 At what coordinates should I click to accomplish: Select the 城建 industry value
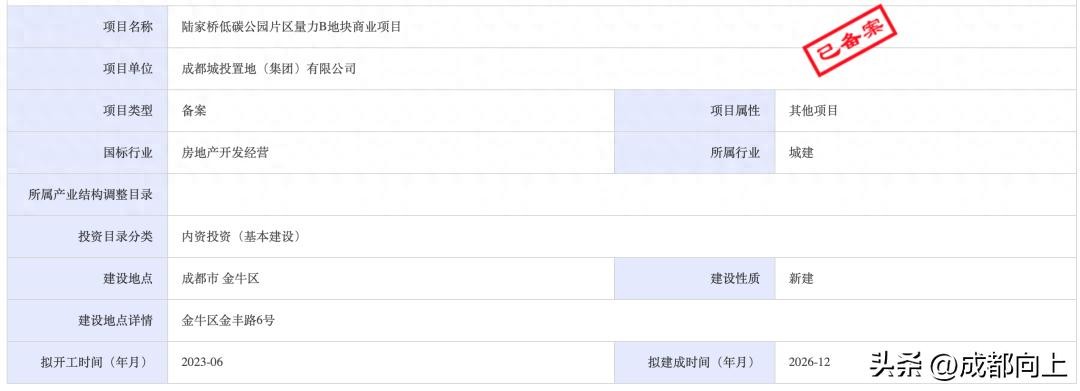click(801, 153)
